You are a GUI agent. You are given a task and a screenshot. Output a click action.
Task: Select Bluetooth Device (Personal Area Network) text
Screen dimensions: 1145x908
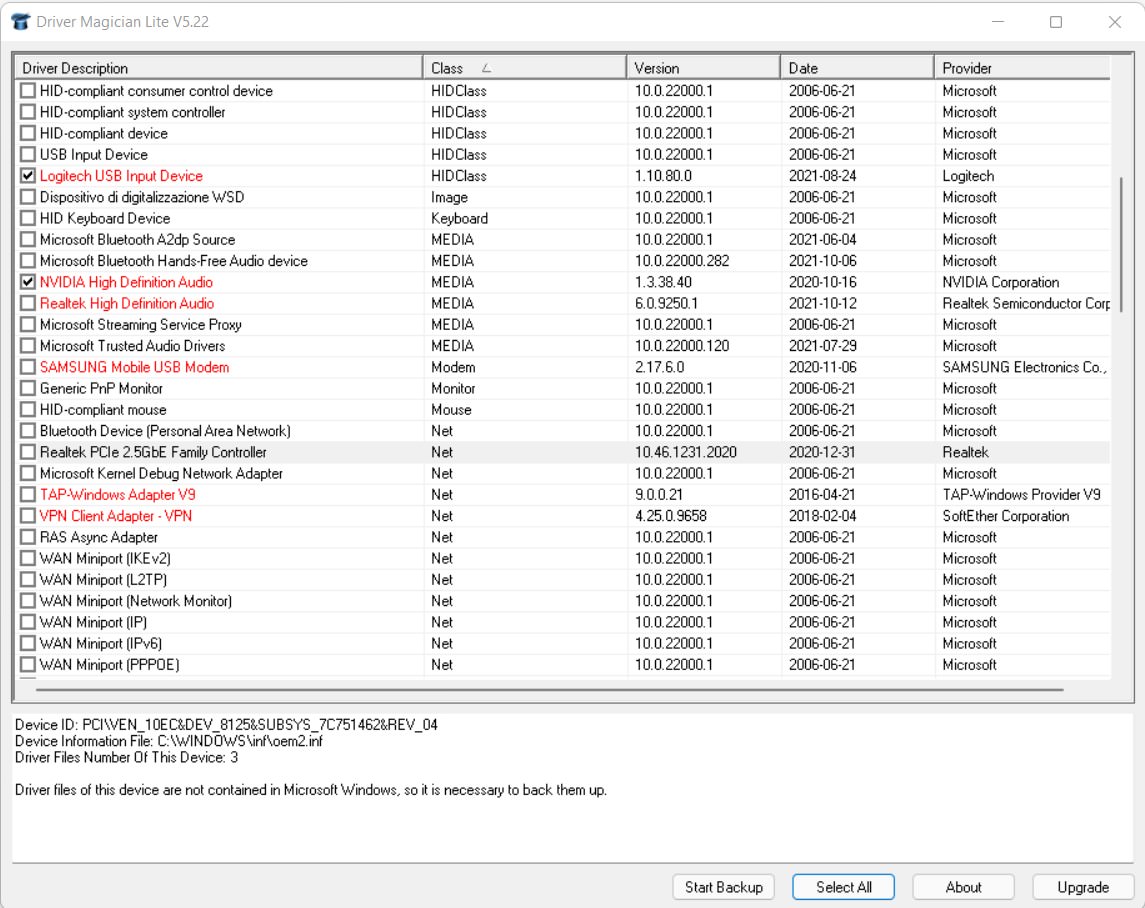(x=165, y=431)
